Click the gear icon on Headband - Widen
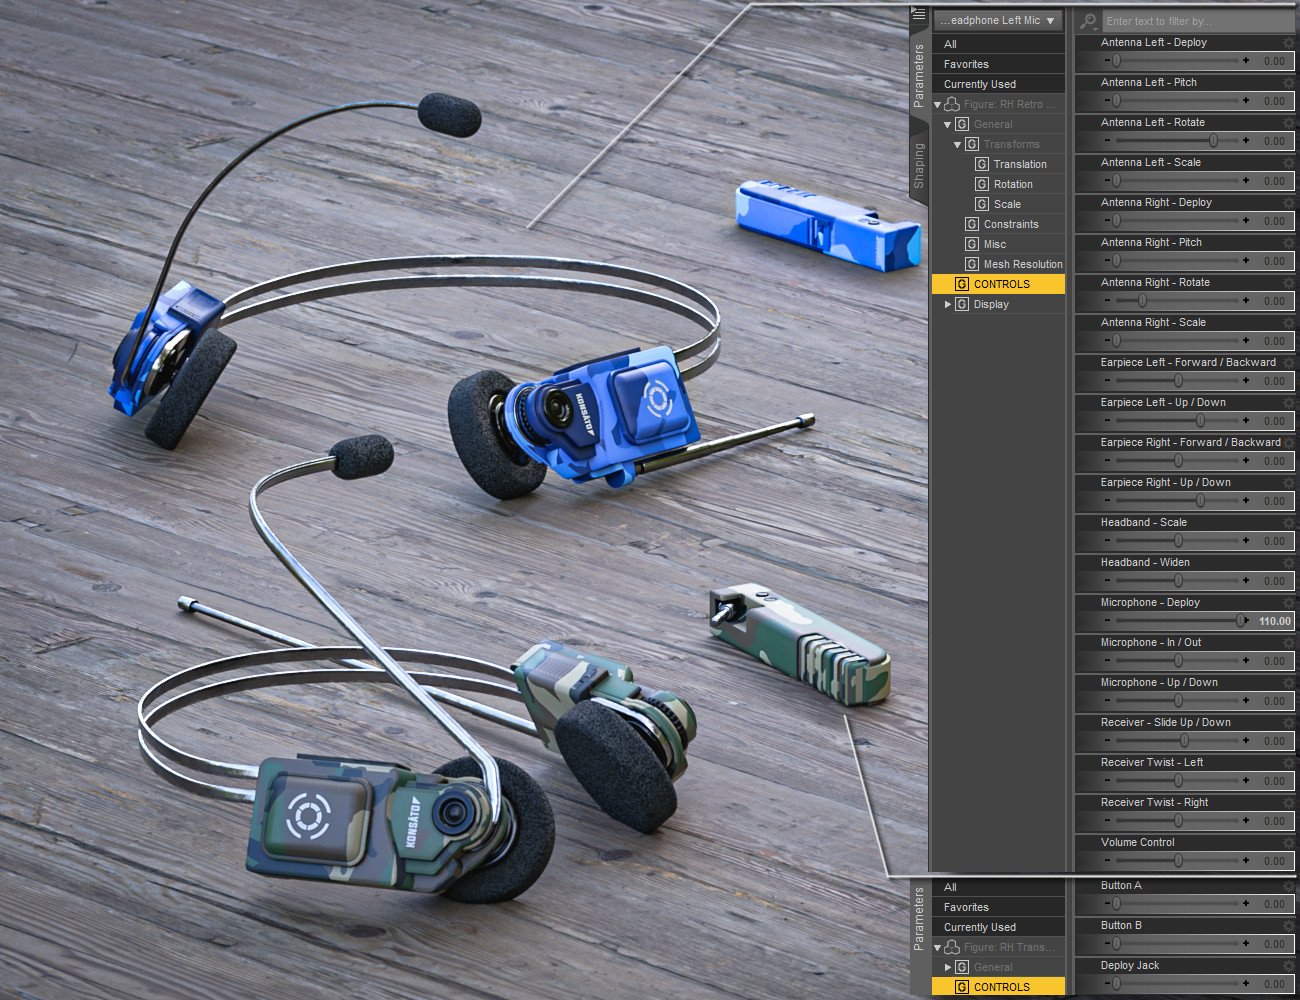 pos(1288,562)
